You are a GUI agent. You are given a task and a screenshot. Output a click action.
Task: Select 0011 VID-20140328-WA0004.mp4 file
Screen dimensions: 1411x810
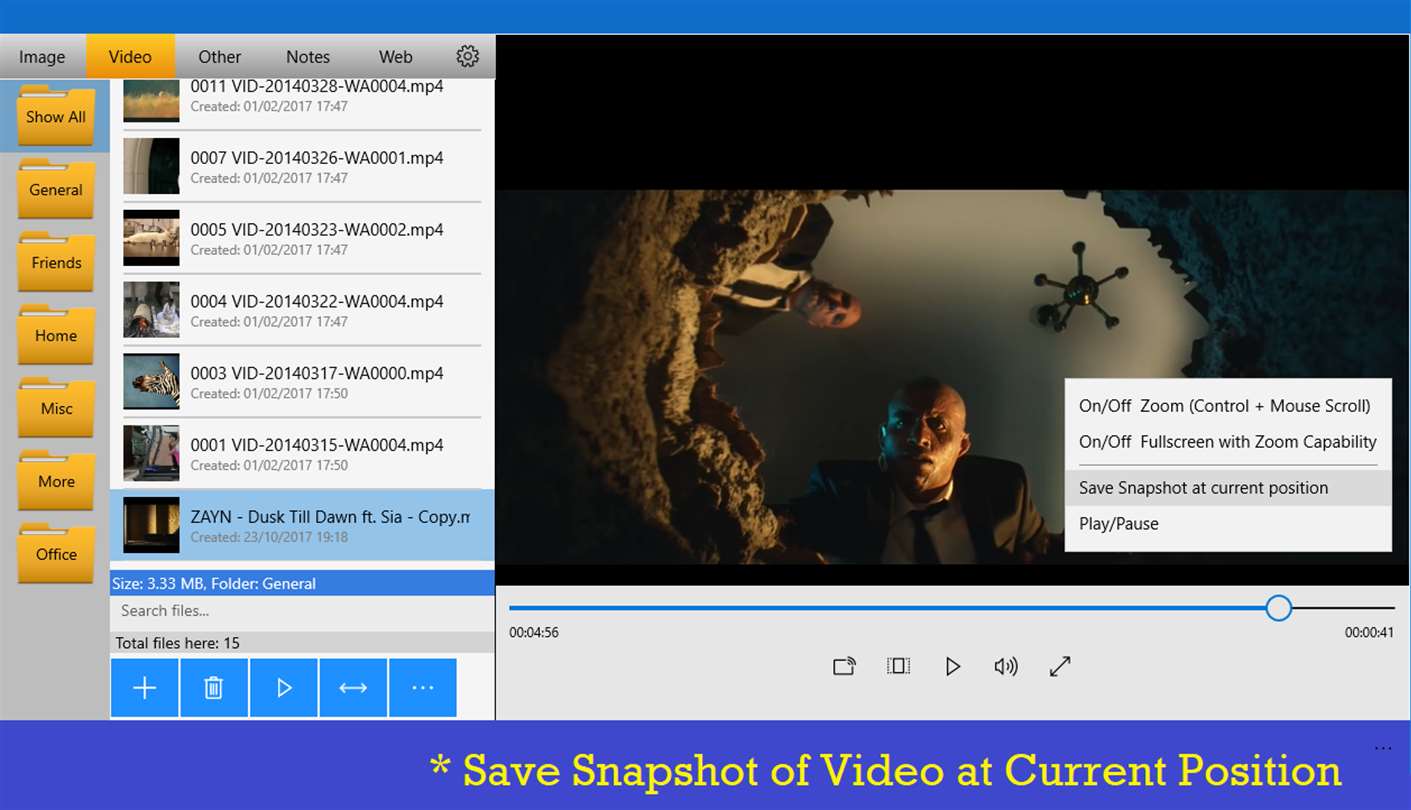(302, 102)
